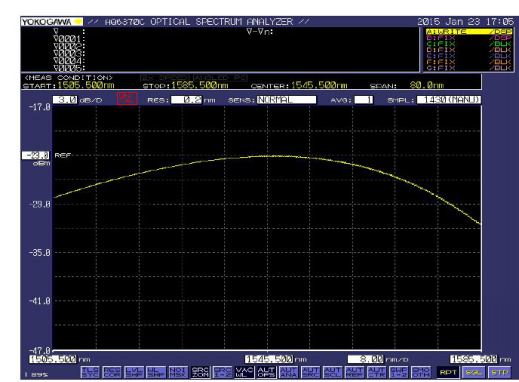Click the YOKOGAWA logo
Image resolution: width=519 pixels, height=382 pixels.
[x=52, y=22]
